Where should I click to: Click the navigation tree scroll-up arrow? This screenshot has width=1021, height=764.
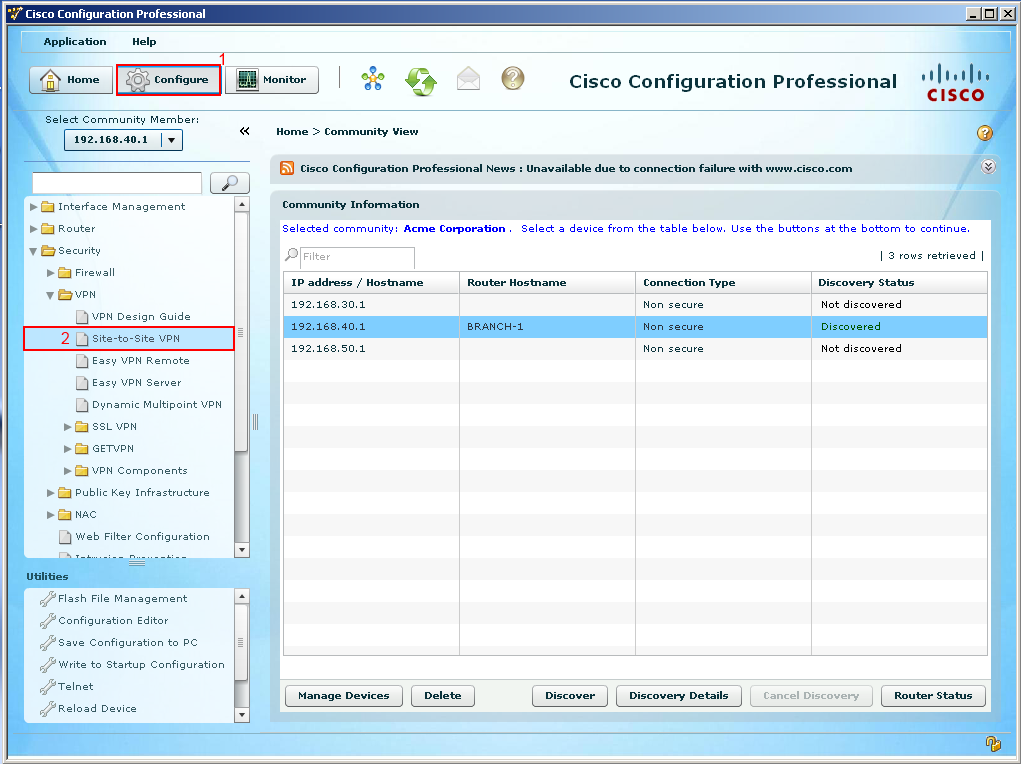click(x=242, y=204)
